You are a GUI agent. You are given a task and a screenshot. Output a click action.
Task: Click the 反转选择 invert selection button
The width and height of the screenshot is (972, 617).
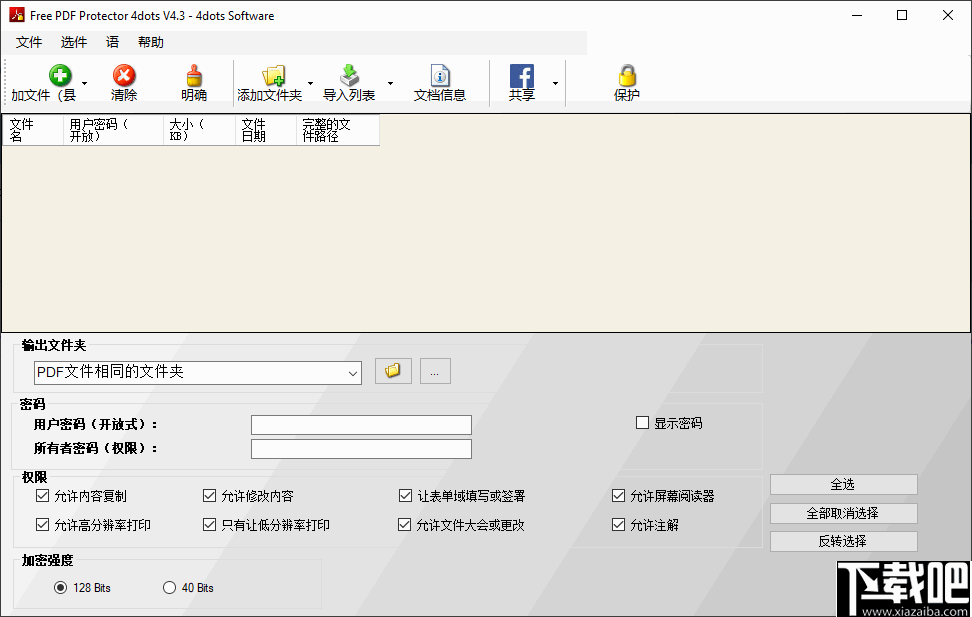click(x=843, y=540)
